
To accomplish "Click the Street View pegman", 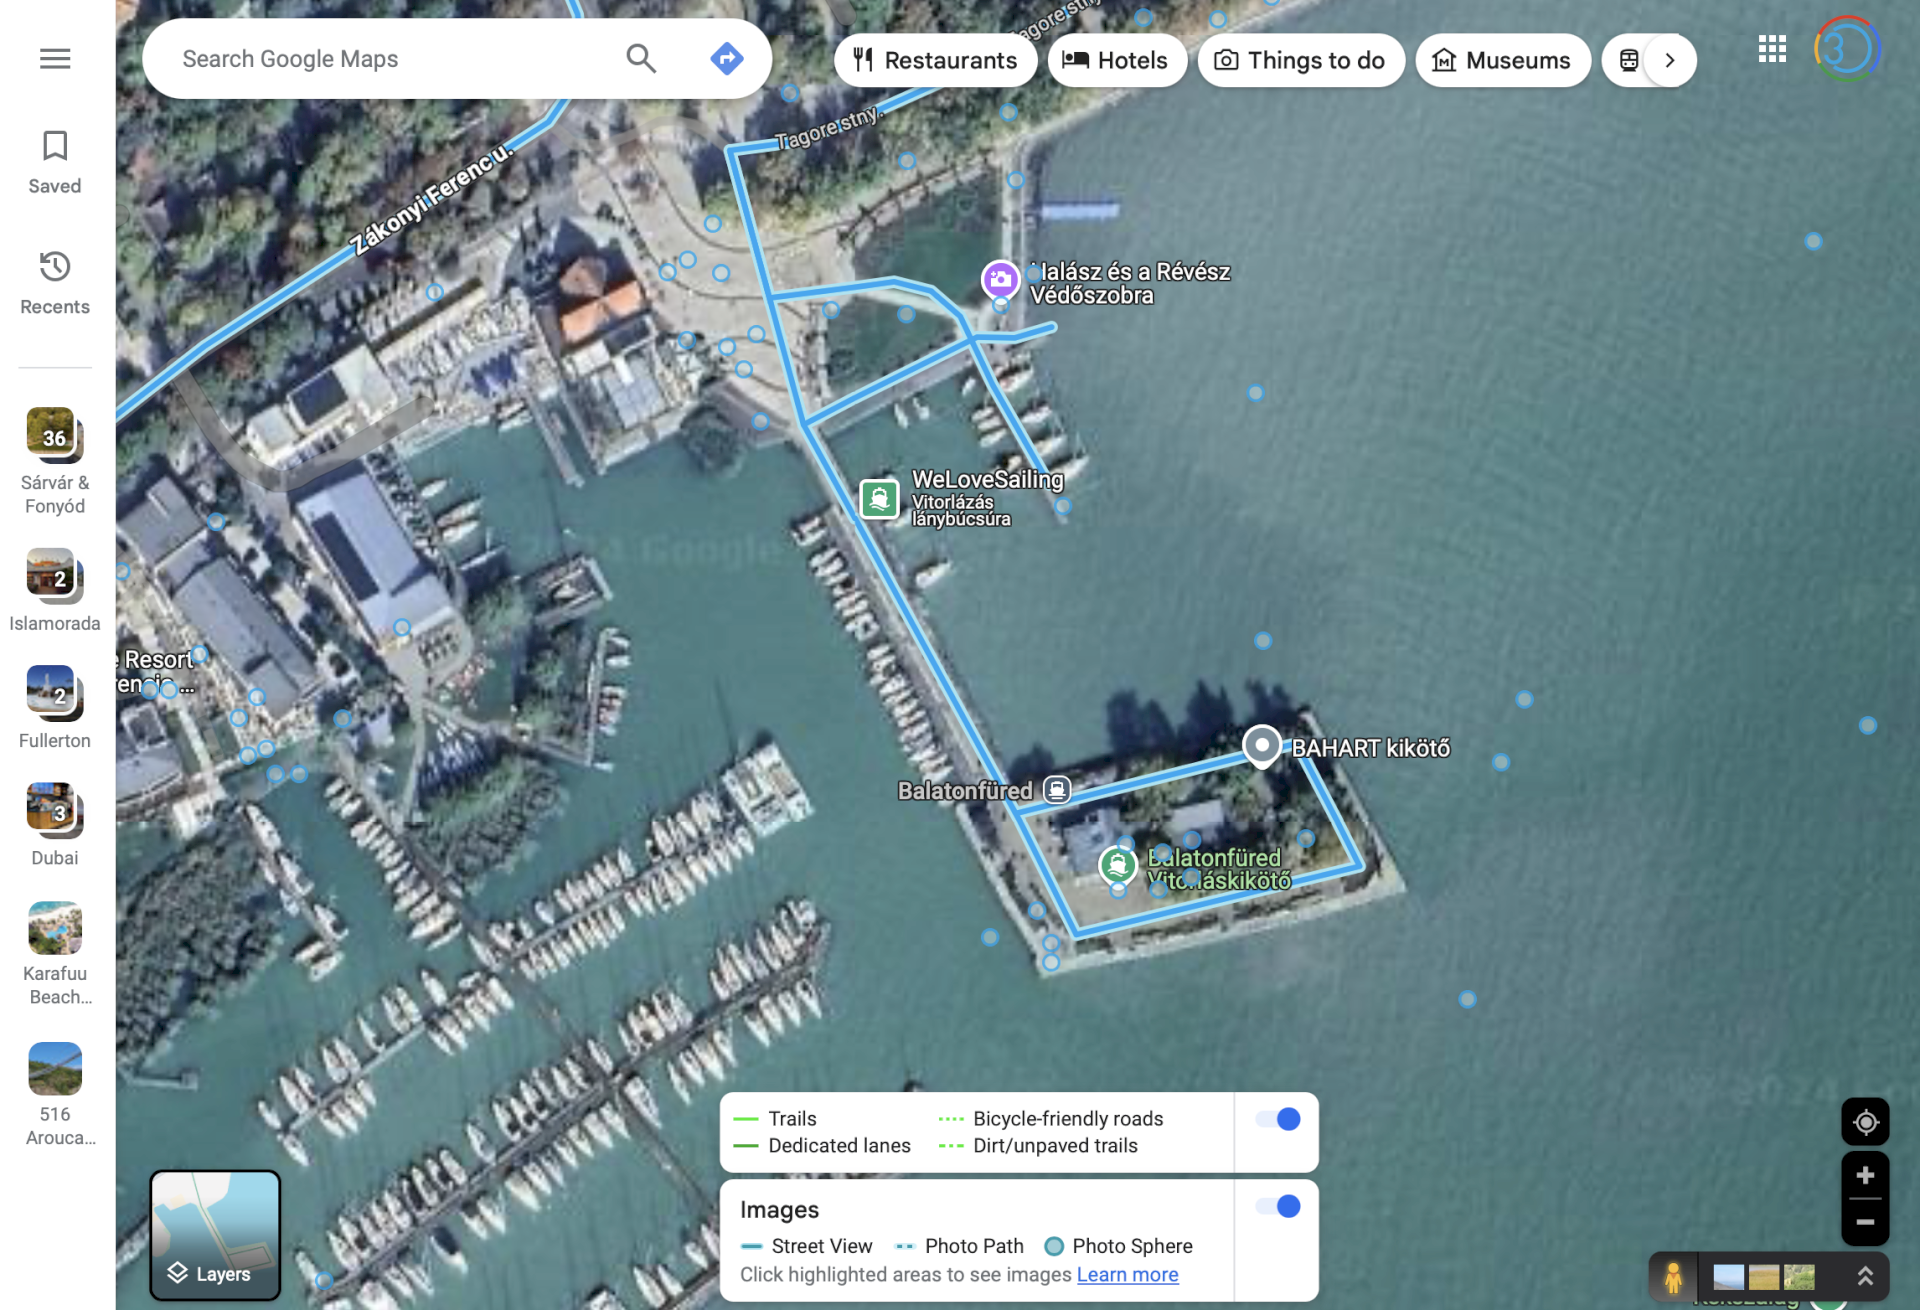I will [1673, 1277].
